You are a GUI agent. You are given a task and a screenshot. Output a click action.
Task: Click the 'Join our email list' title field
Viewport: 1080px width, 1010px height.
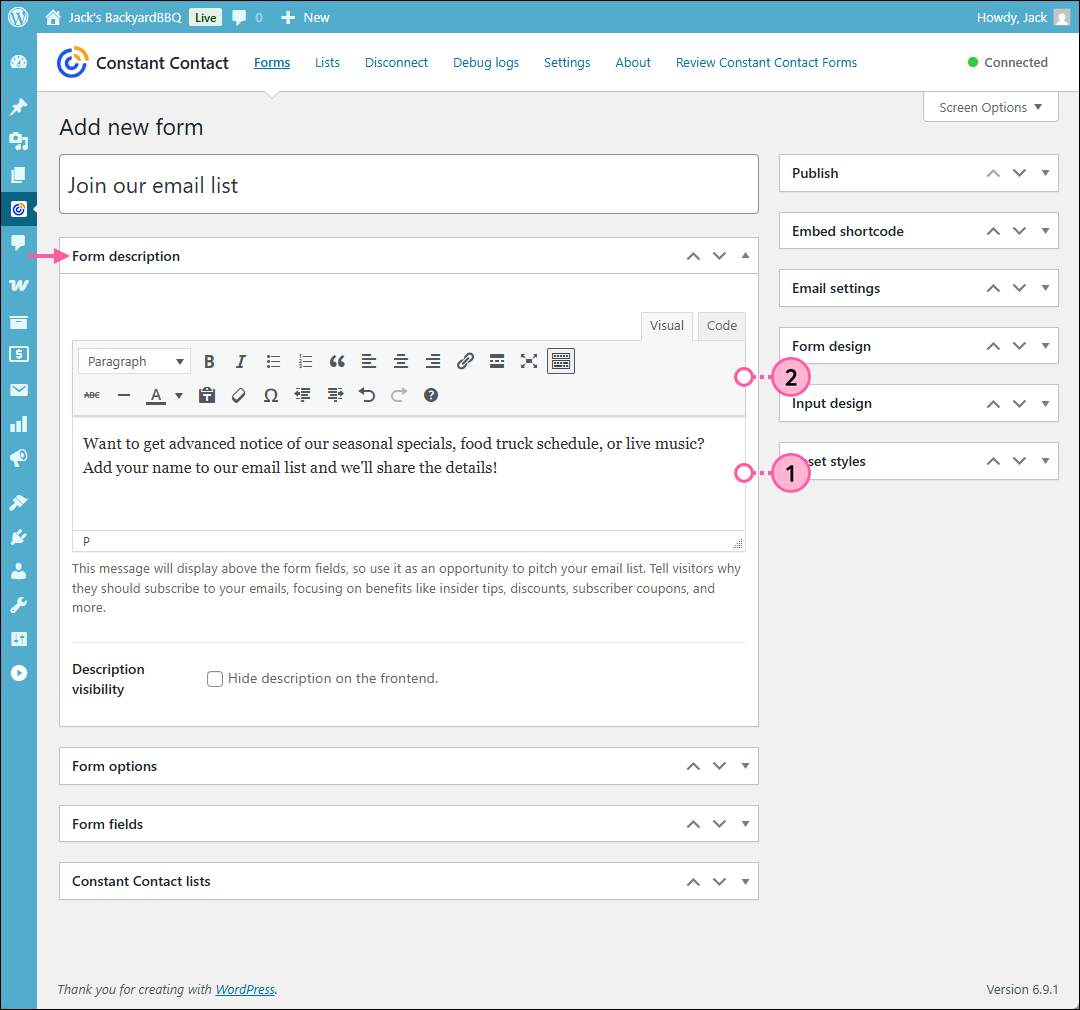(x=409, y=184)
